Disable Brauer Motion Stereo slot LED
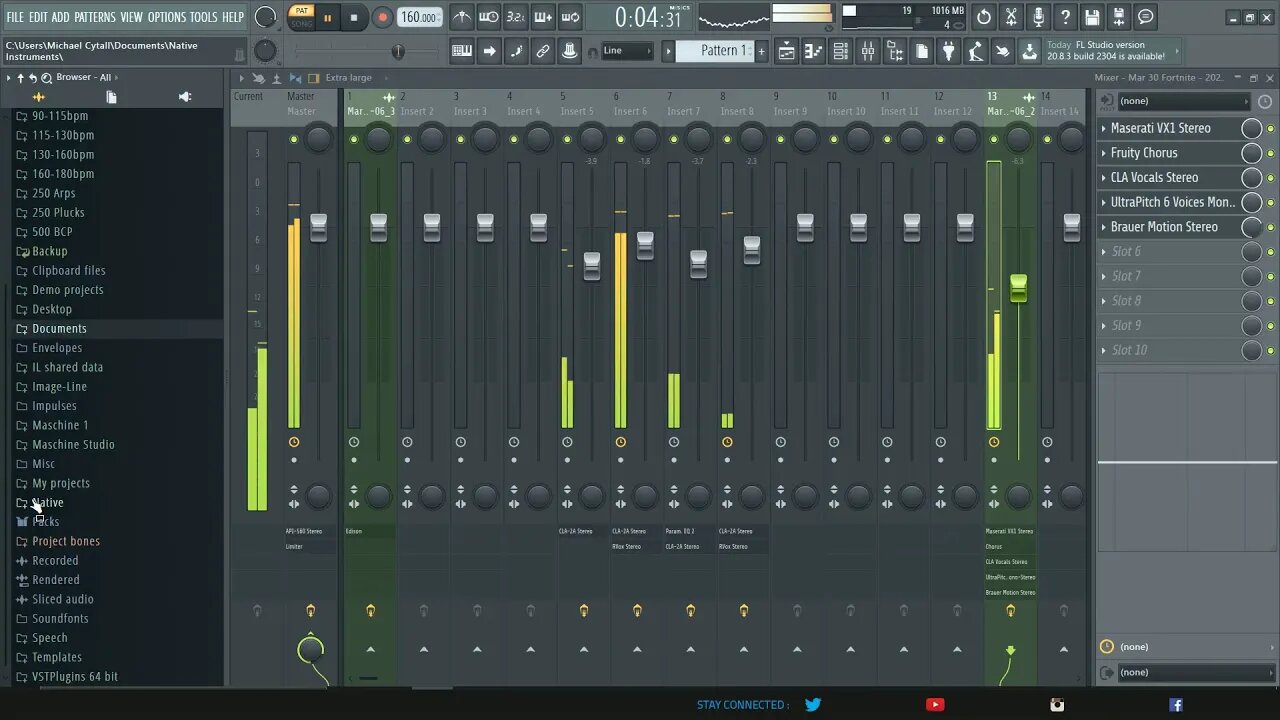Screen dimensions: 1280x720 [1270, 227]
